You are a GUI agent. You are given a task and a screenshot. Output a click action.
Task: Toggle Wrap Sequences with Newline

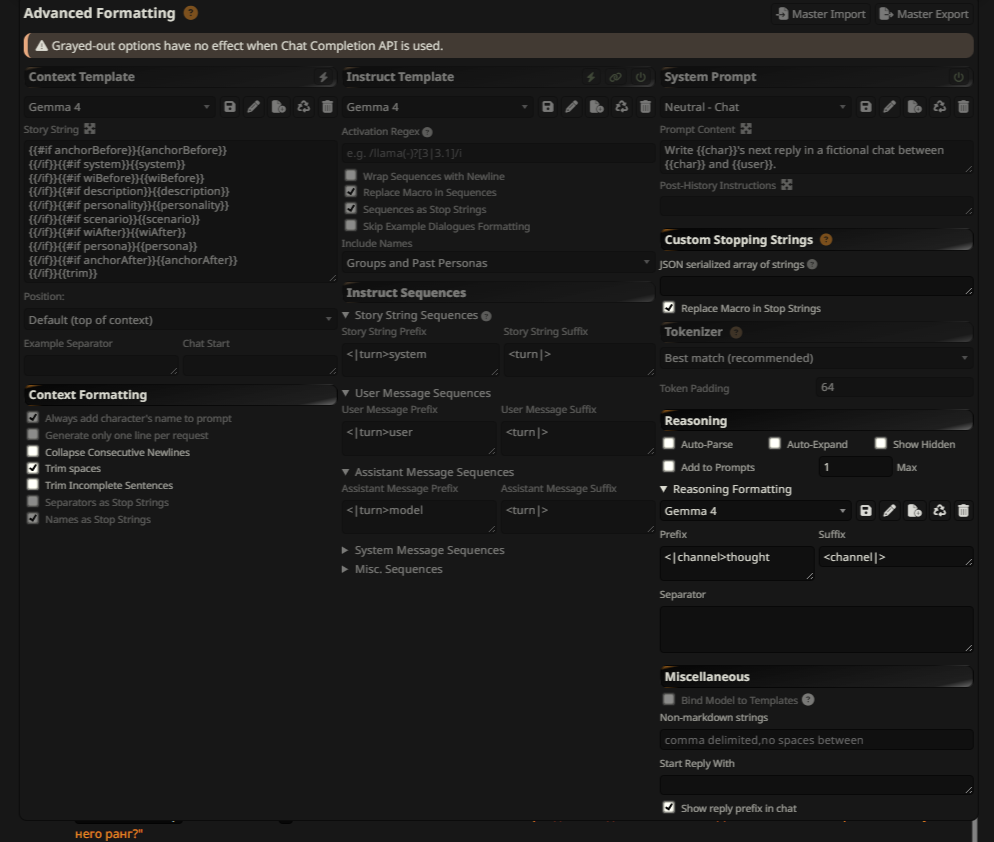point(351,175)
